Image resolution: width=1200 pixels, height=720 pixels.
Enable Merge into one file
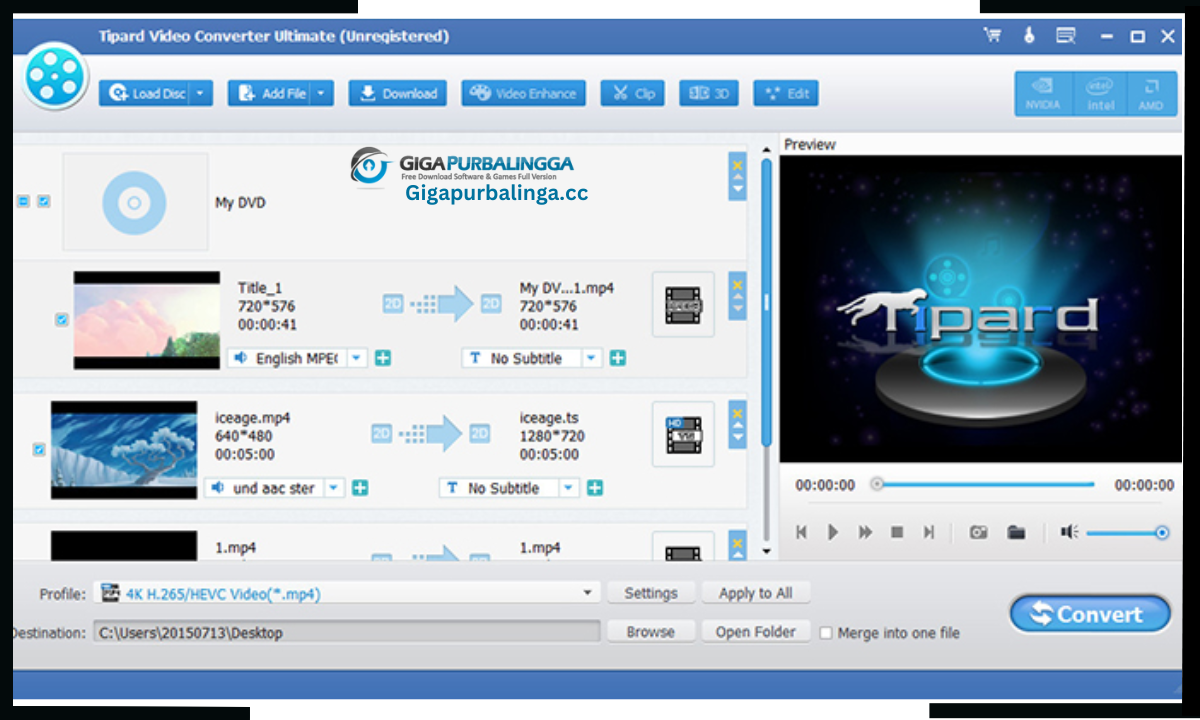pos(826,633)
